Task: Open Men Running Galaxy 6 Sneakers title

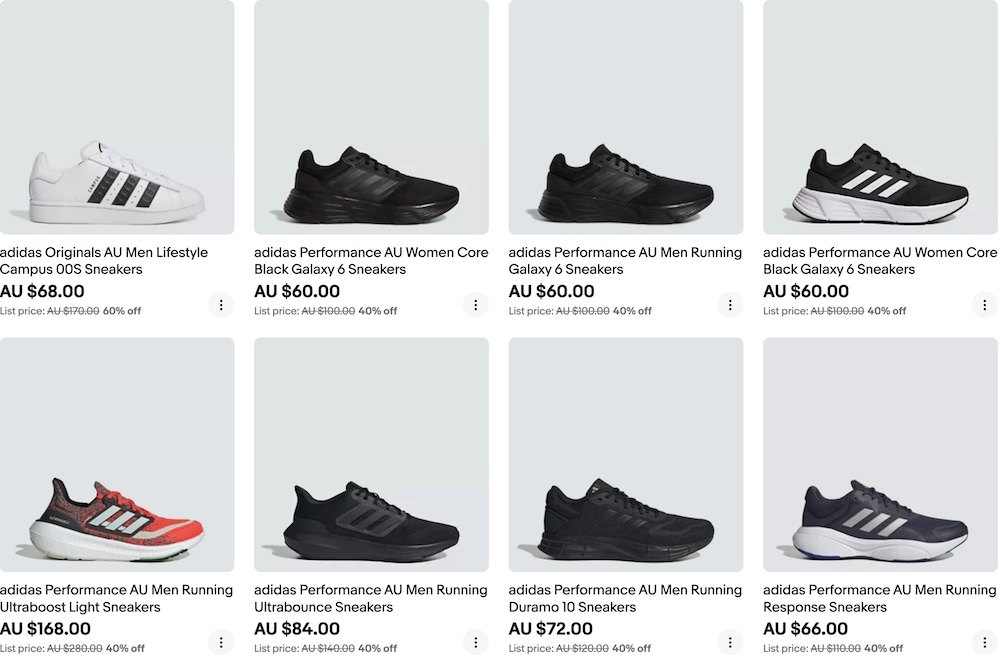Action: click(x=625, y=261)
